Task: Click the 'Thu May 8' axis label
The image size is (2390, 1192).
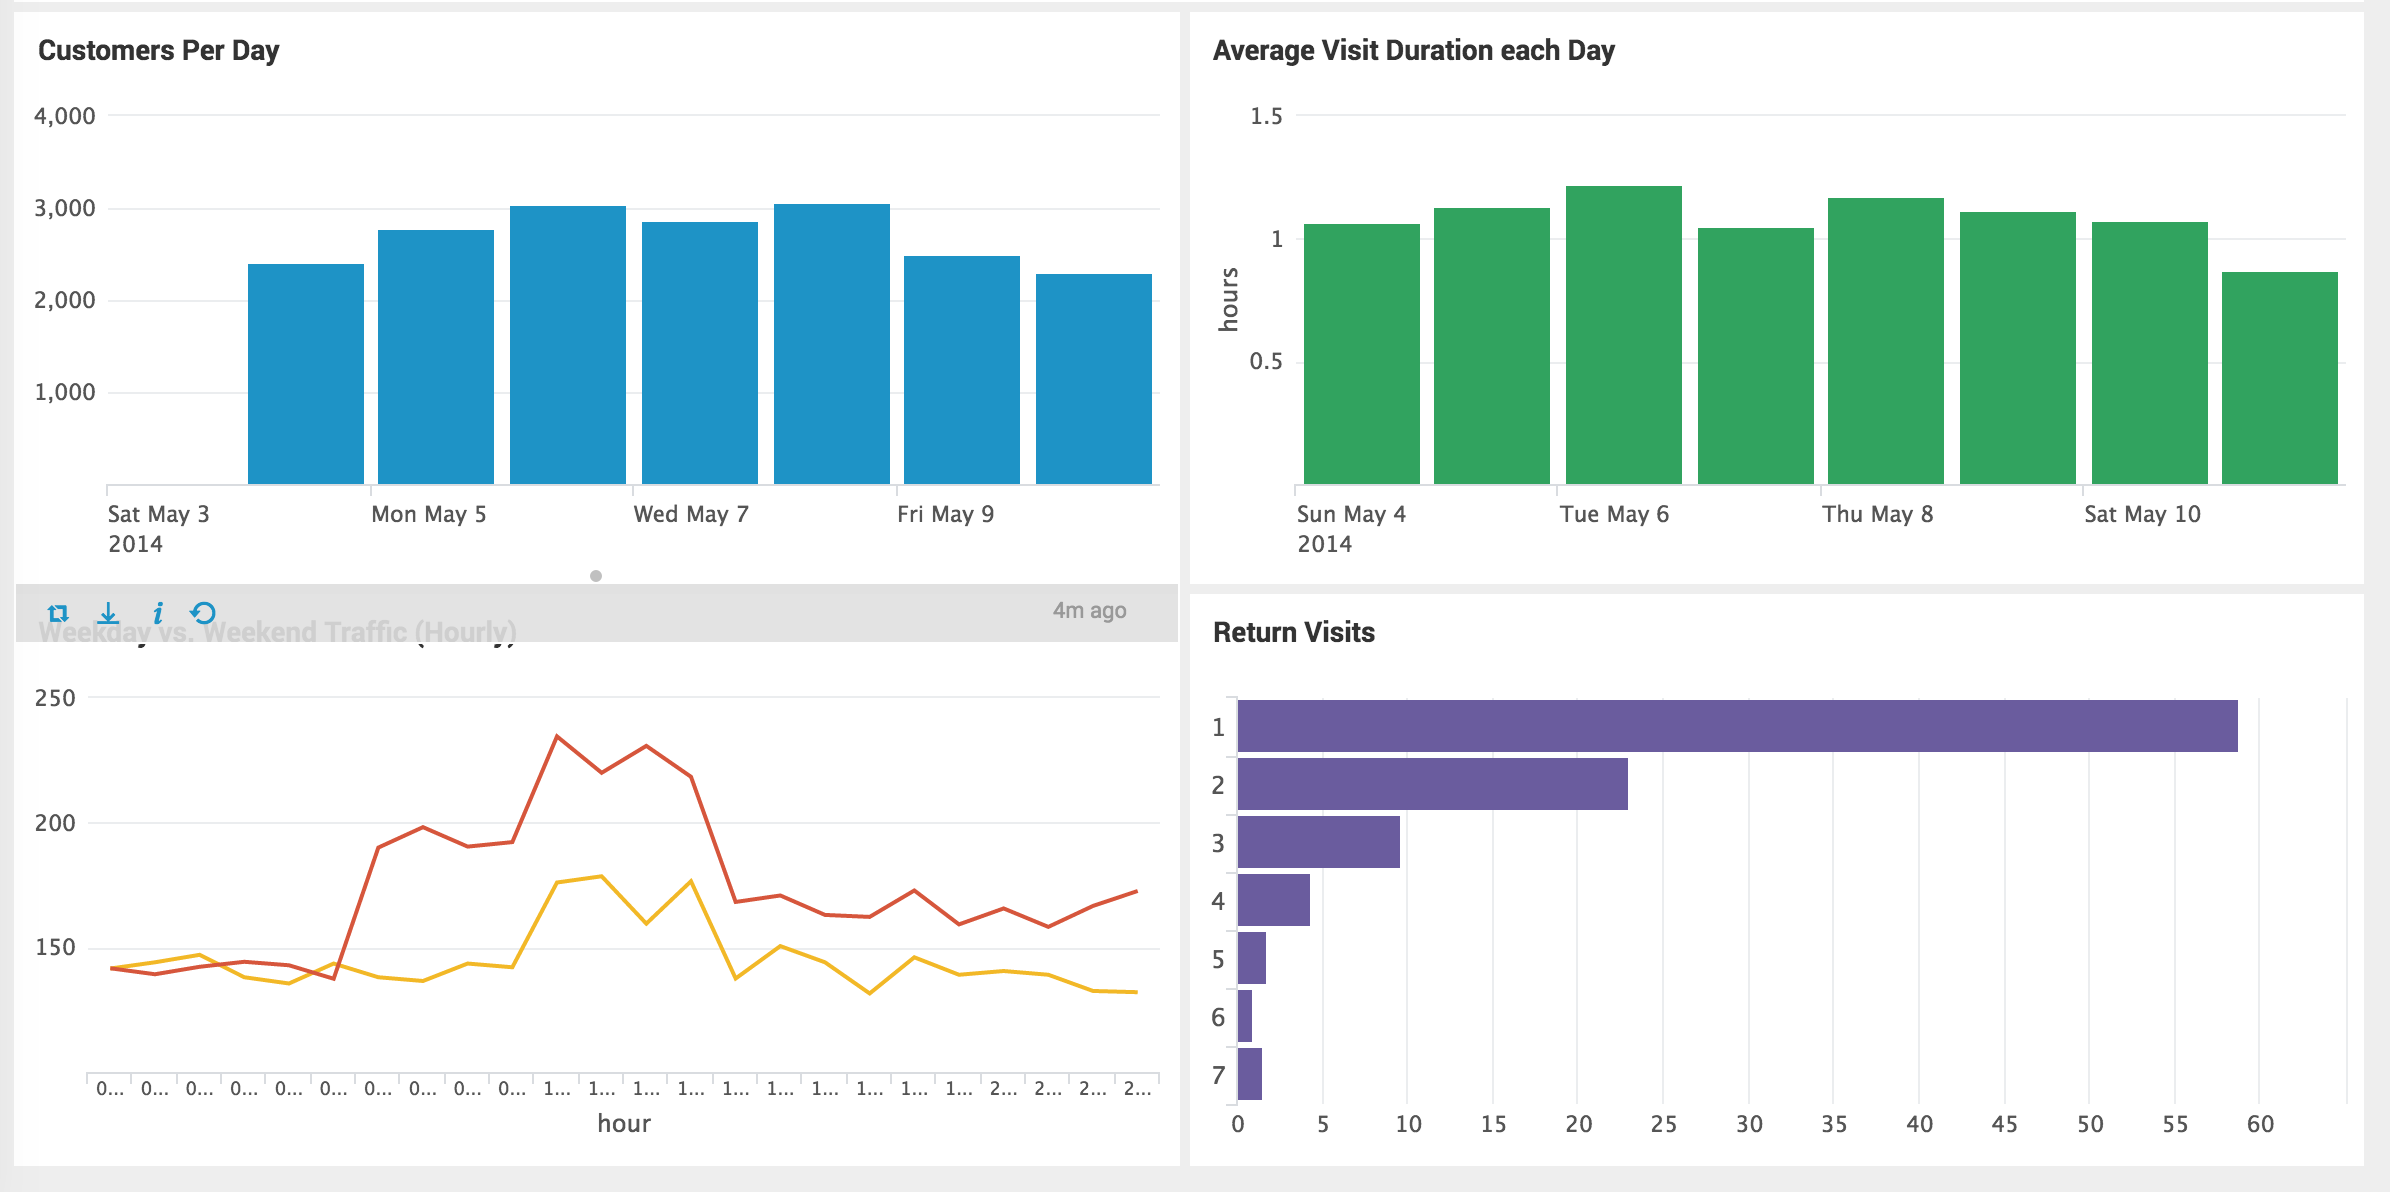Action: (1878, 514)
